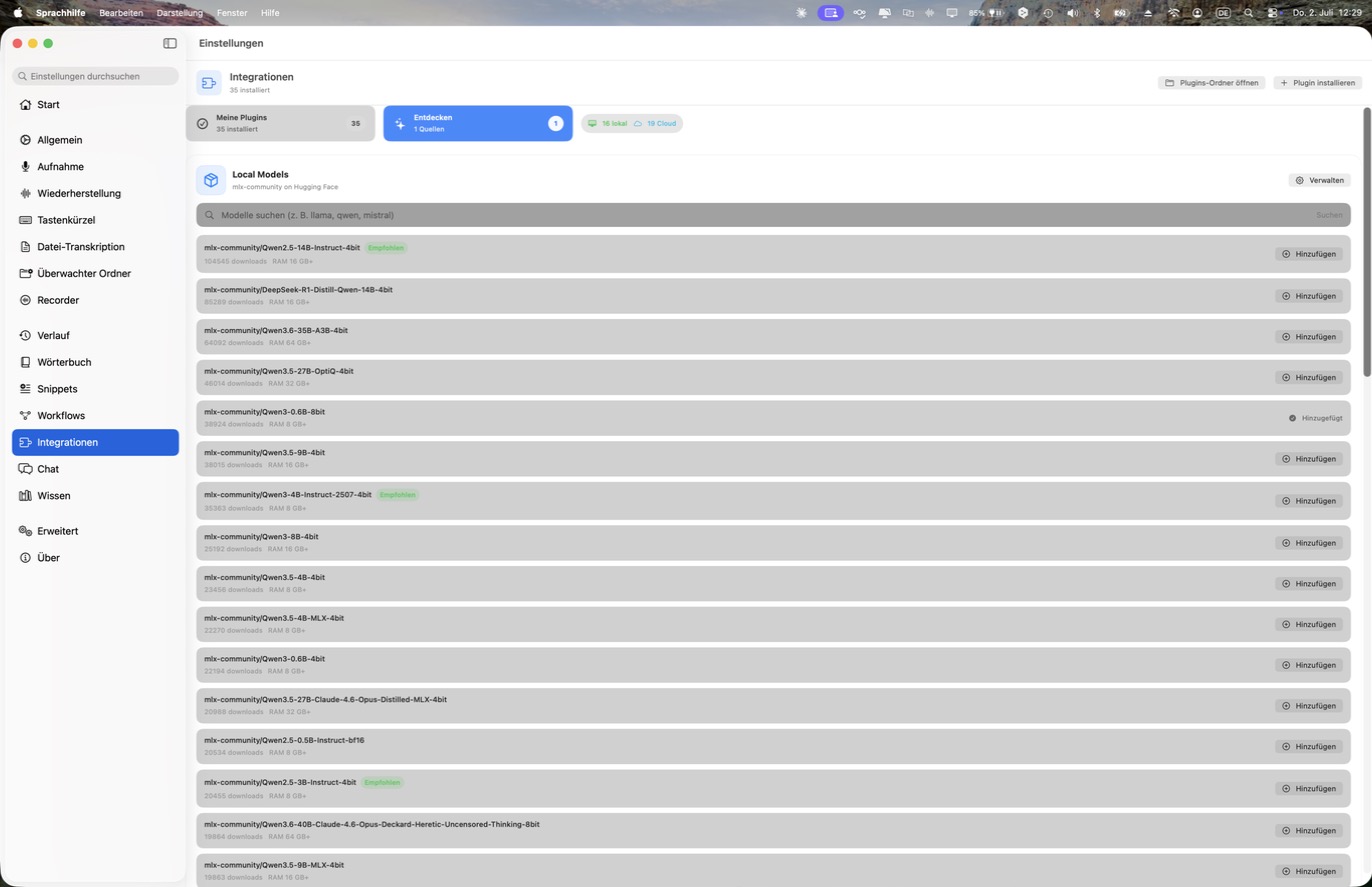Click the 19 Cloud filter badge
The image size is (1372, 887).
pos(655,123)
